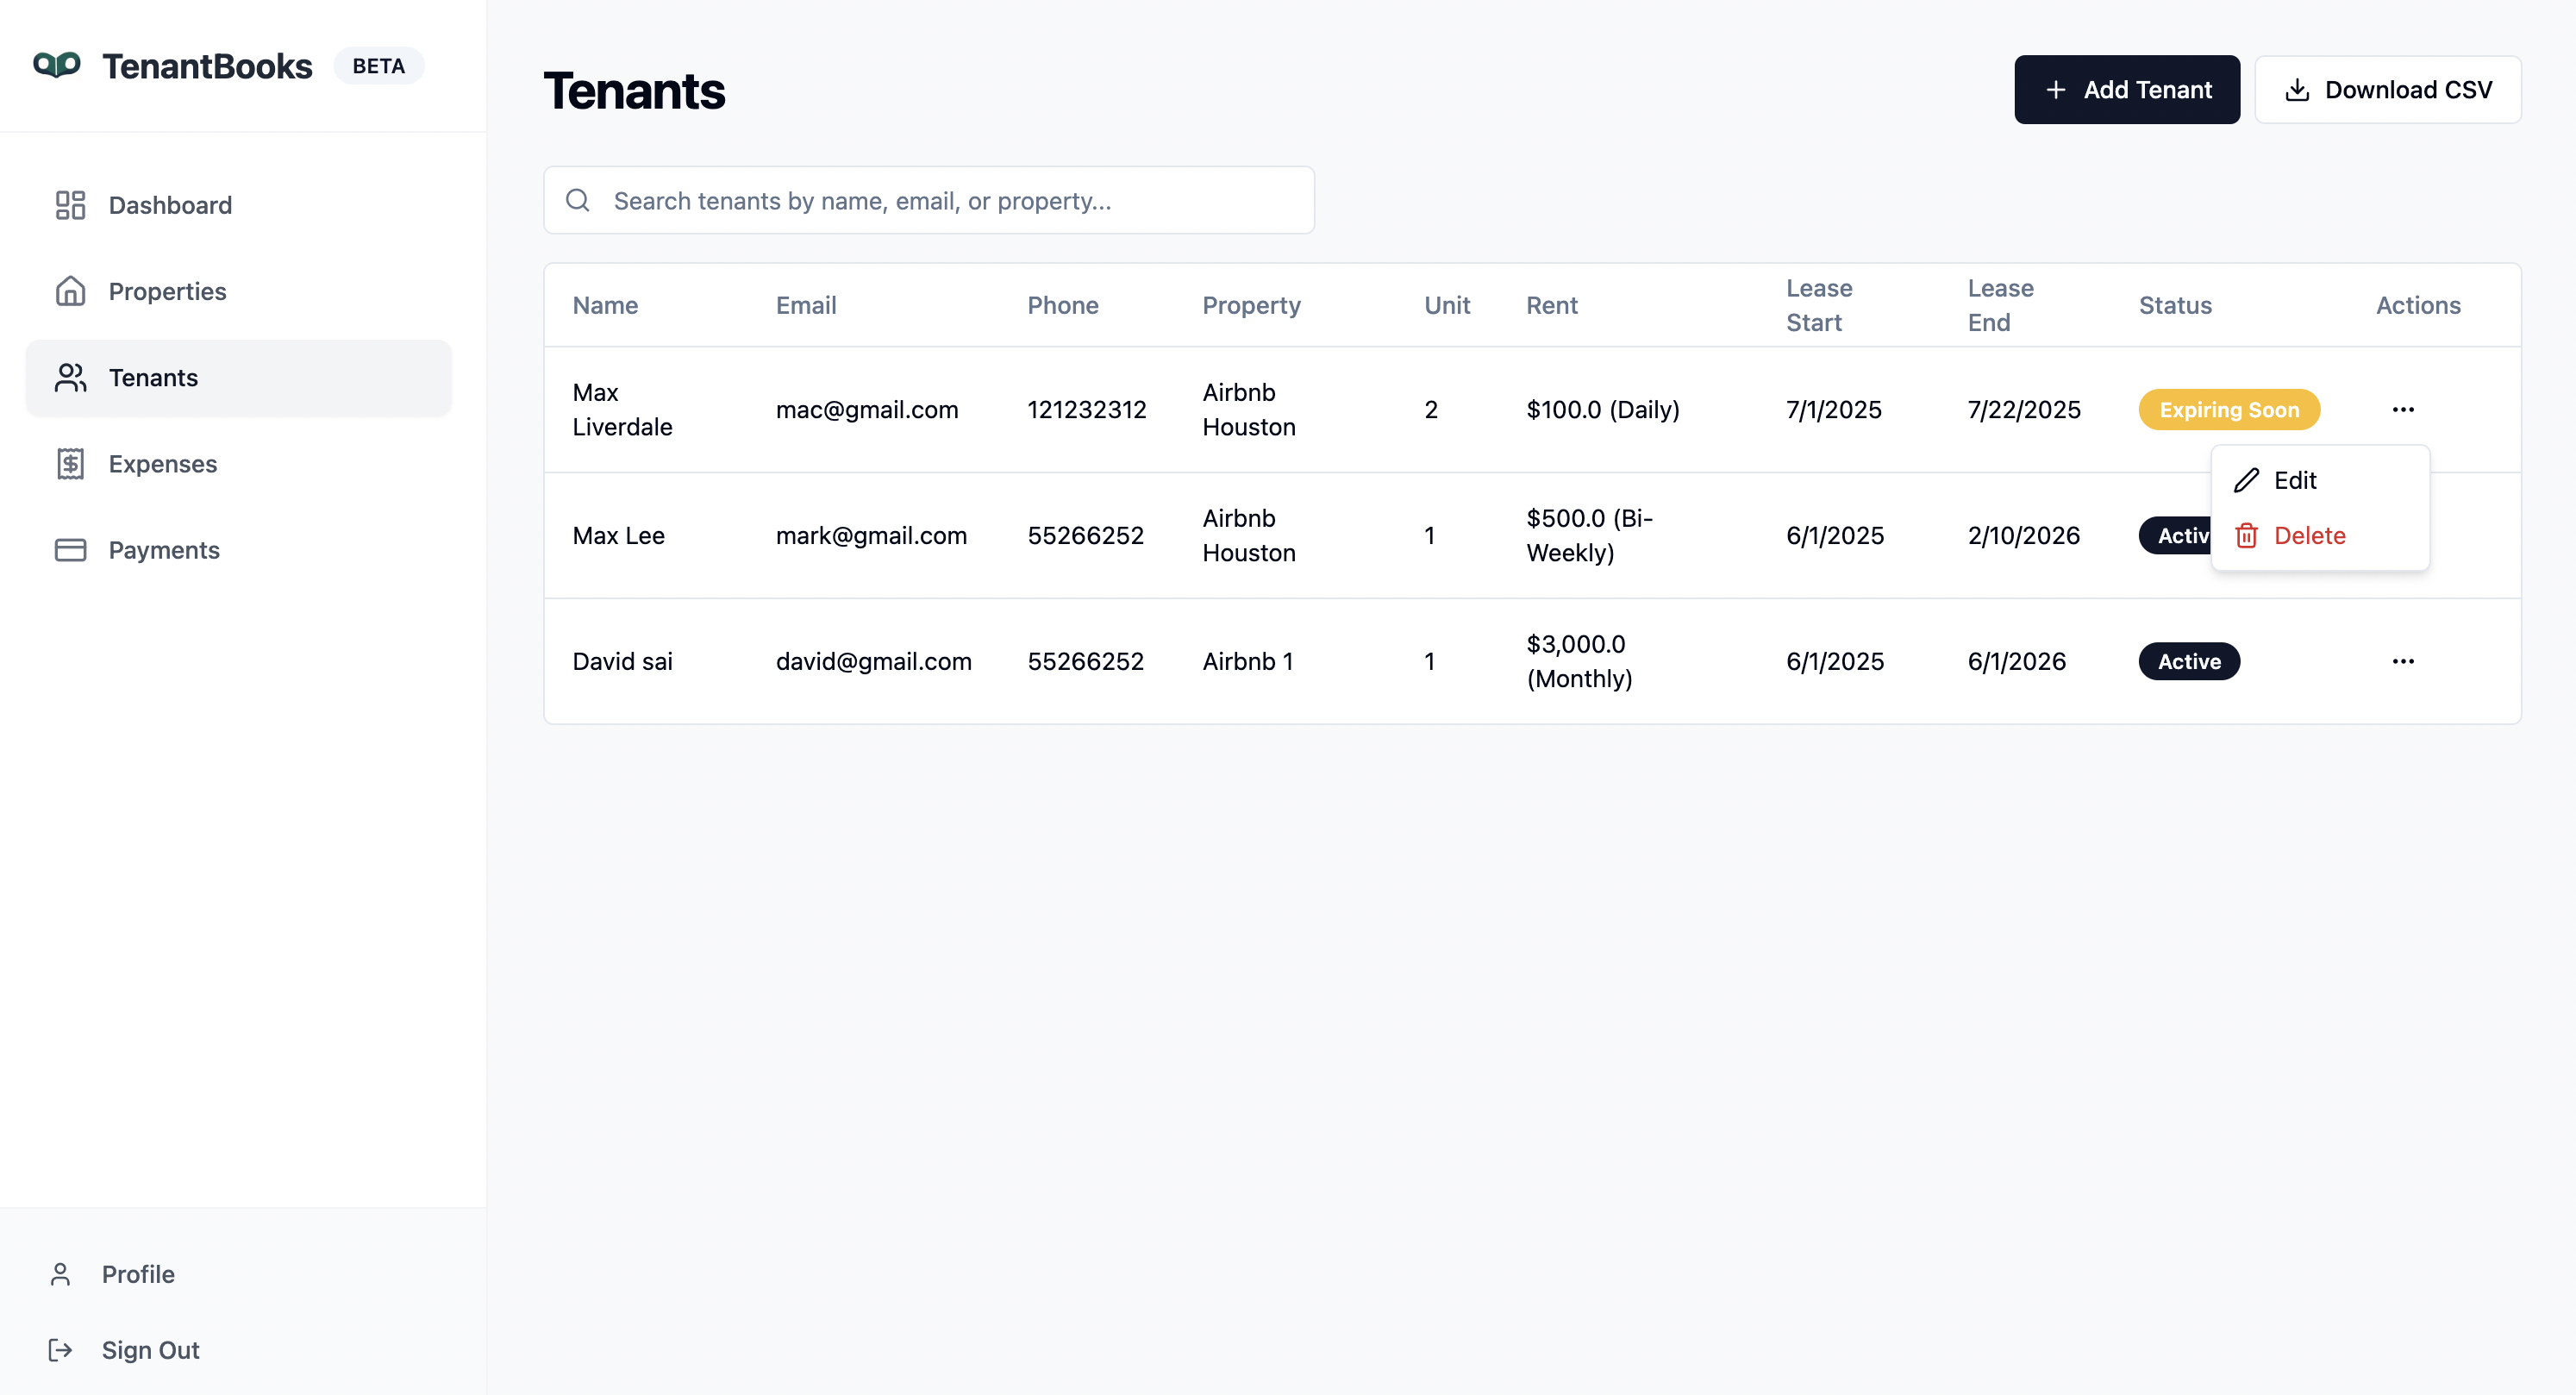Click Max Lee's phone 55266252
The height and width of the screenshot is (1395, 2576).
pos(1085,535)
